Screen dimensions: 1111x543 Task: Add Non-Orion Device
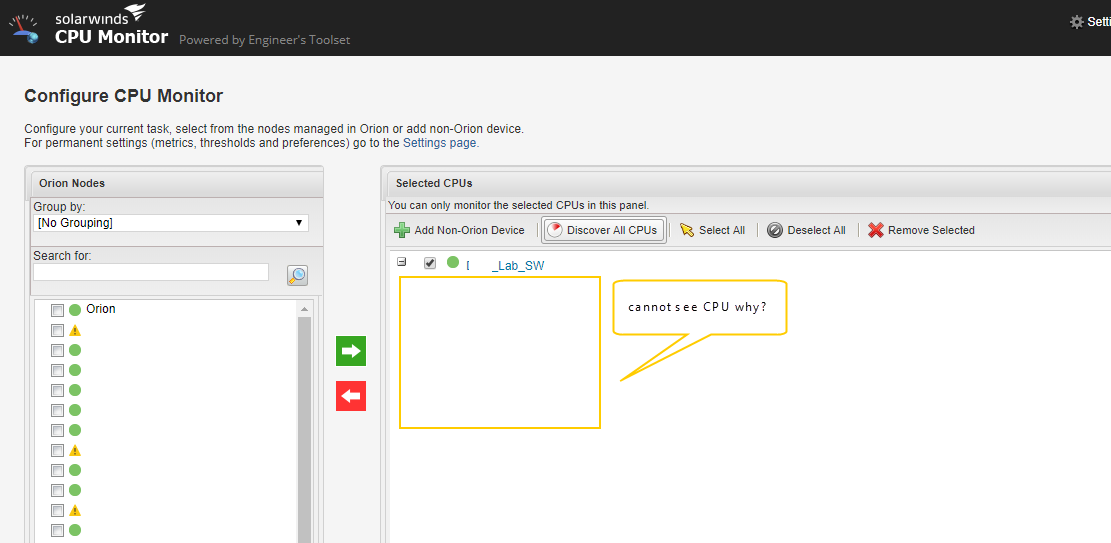click(459, 230)
